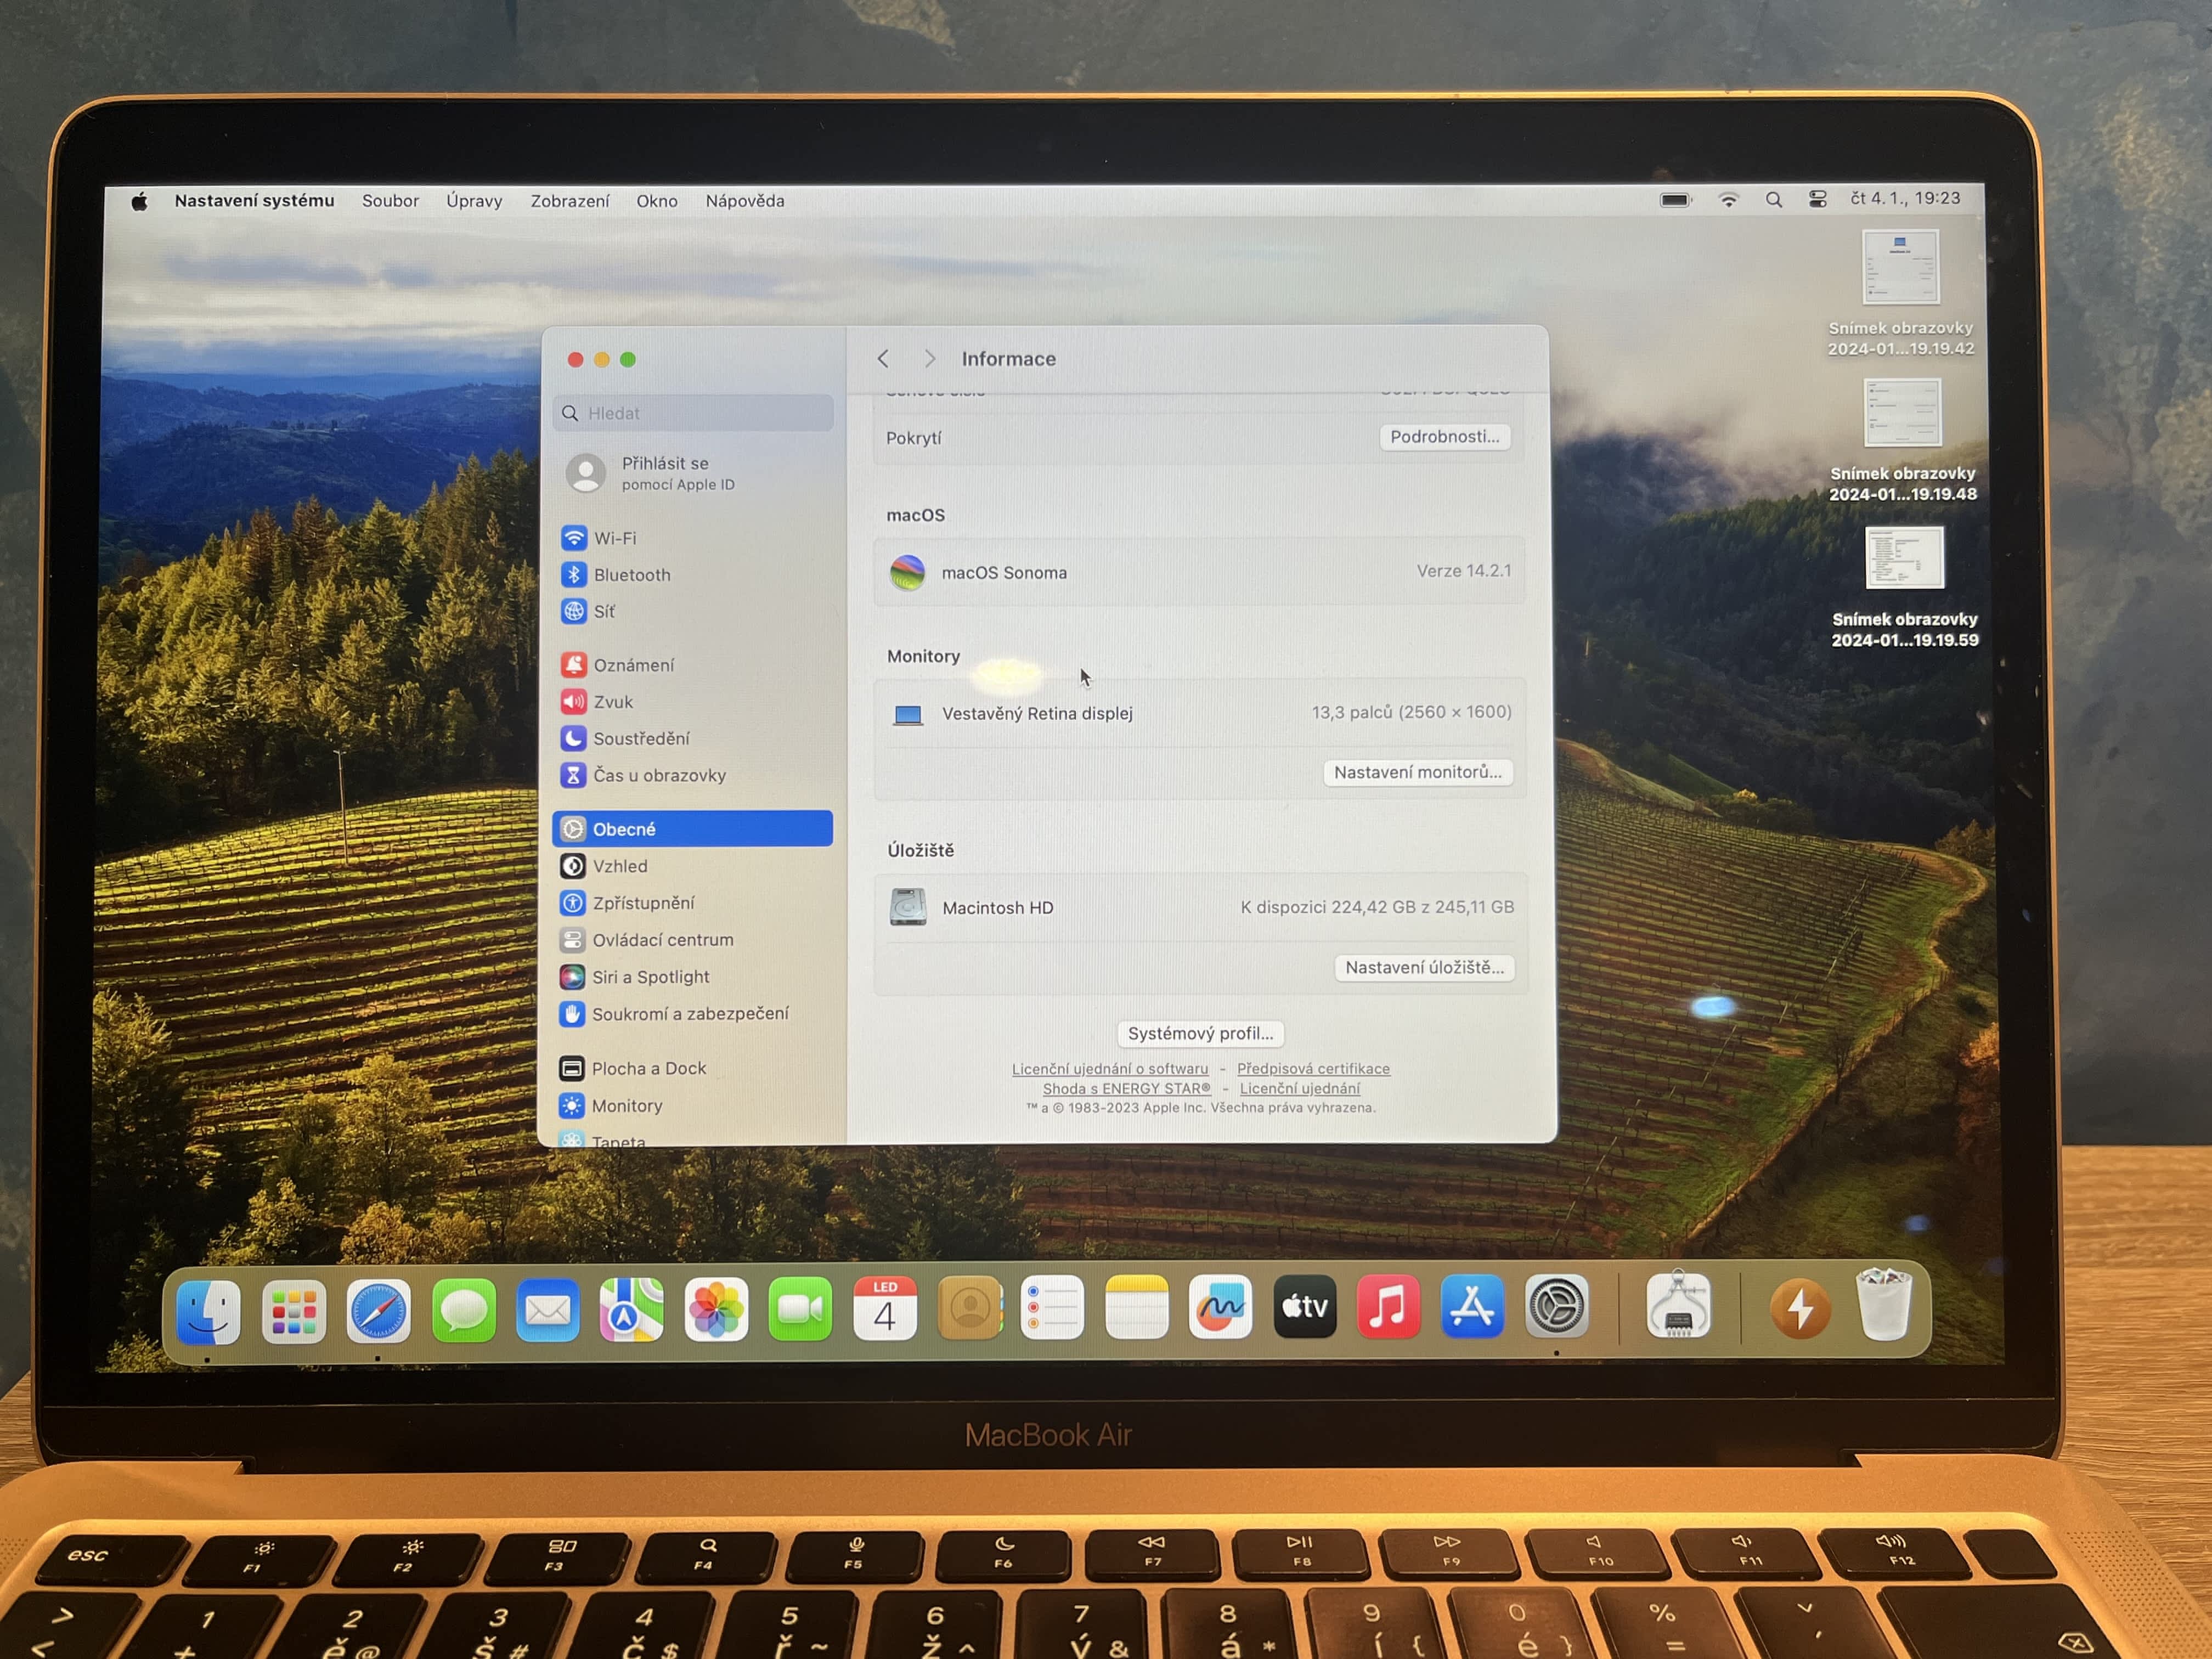Select Bluetooth in the settings sidebar

631,575
